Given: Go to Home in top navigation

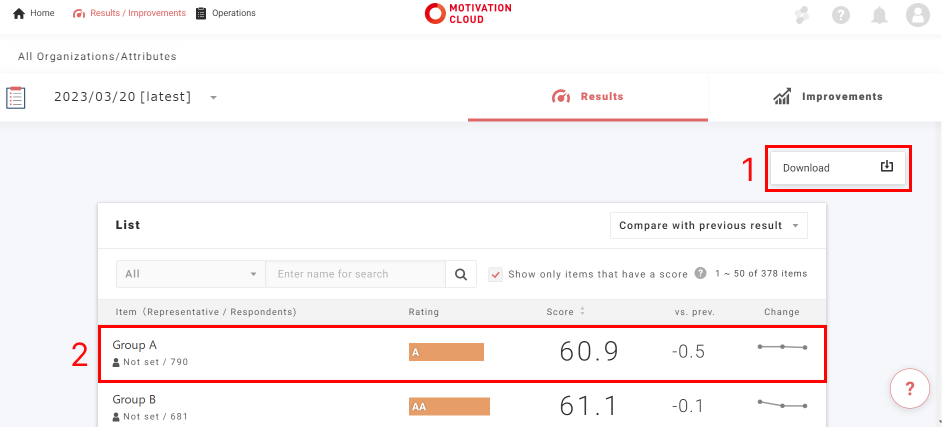Looking at the screenshot, I should point(33,13).
